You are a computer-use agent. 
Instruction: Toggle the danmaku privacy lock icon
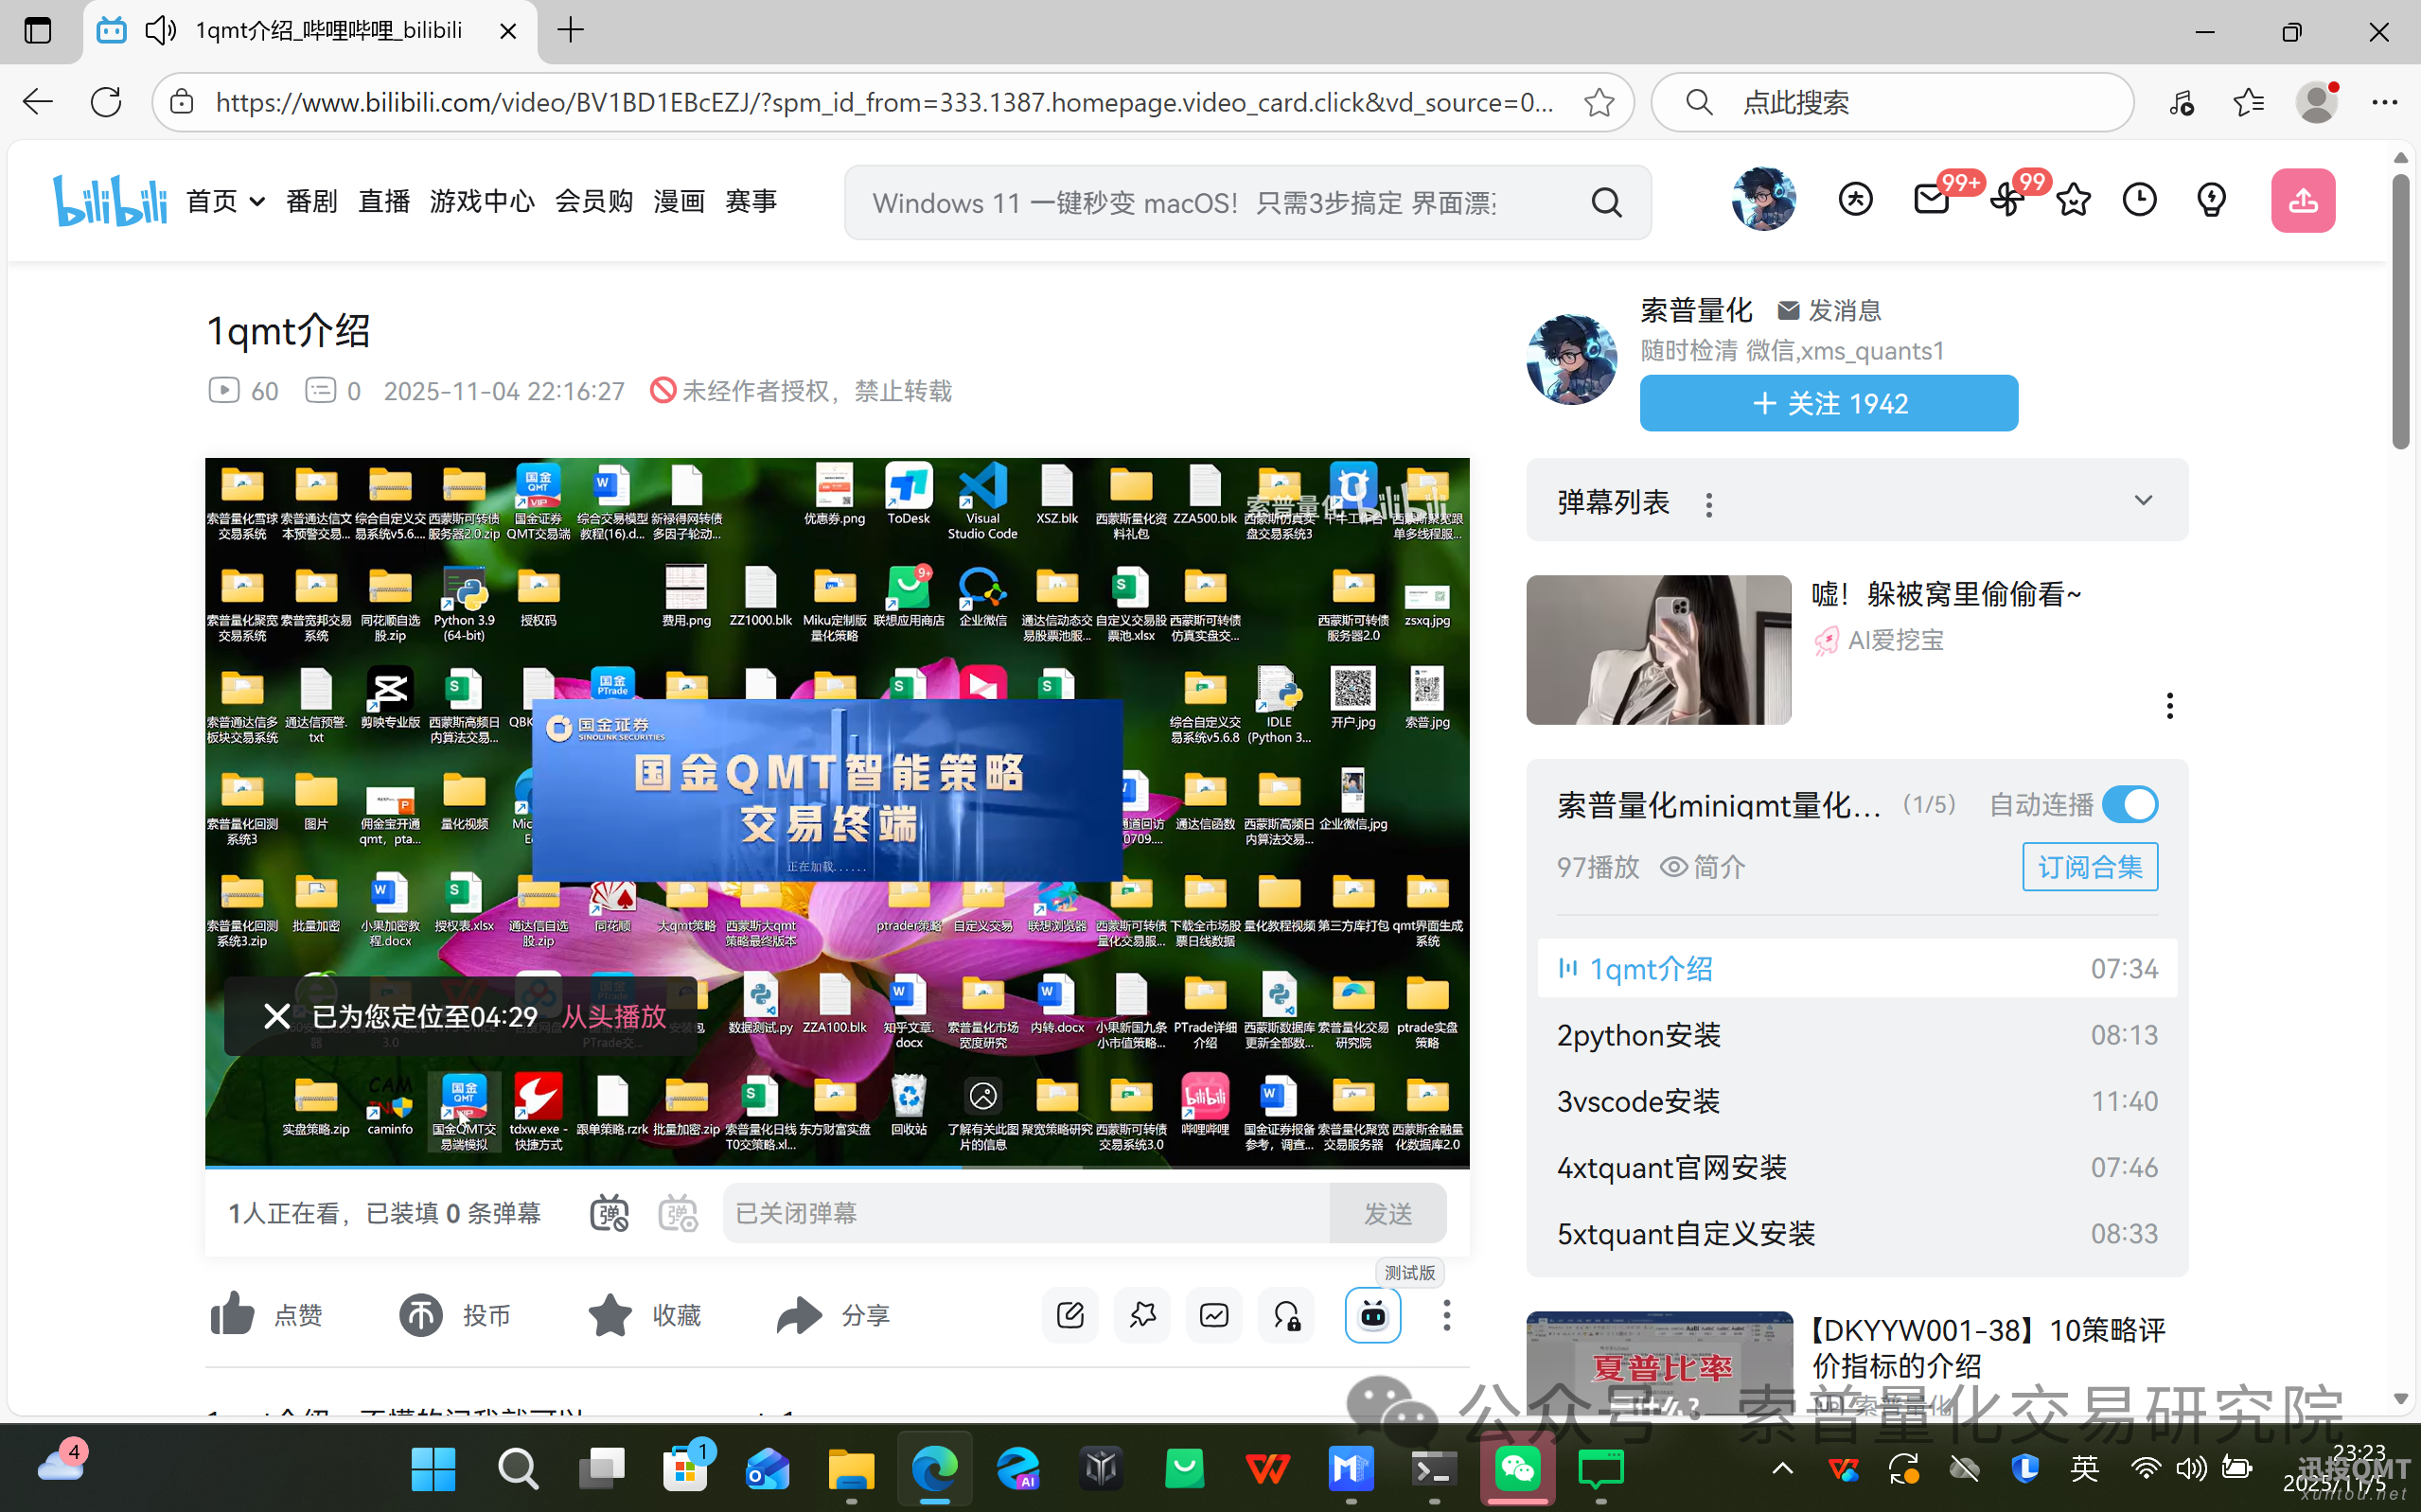point(1285,1315)
